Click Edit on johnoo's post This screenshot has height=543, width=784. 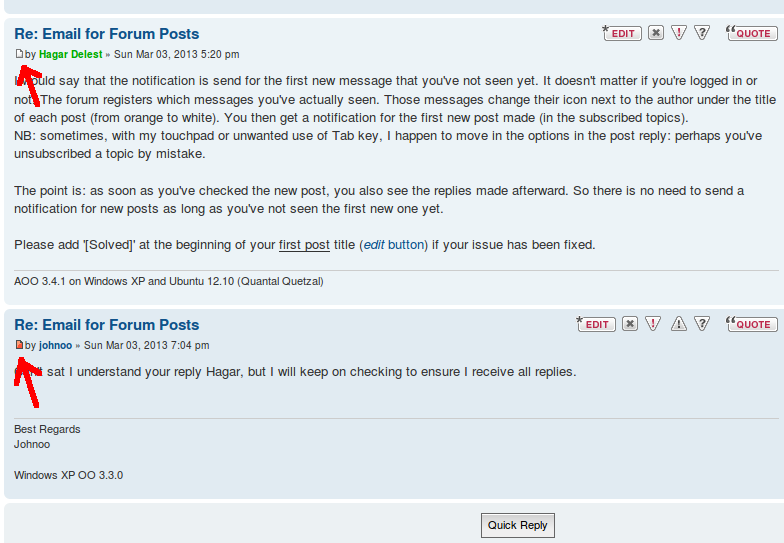point(597,324)
